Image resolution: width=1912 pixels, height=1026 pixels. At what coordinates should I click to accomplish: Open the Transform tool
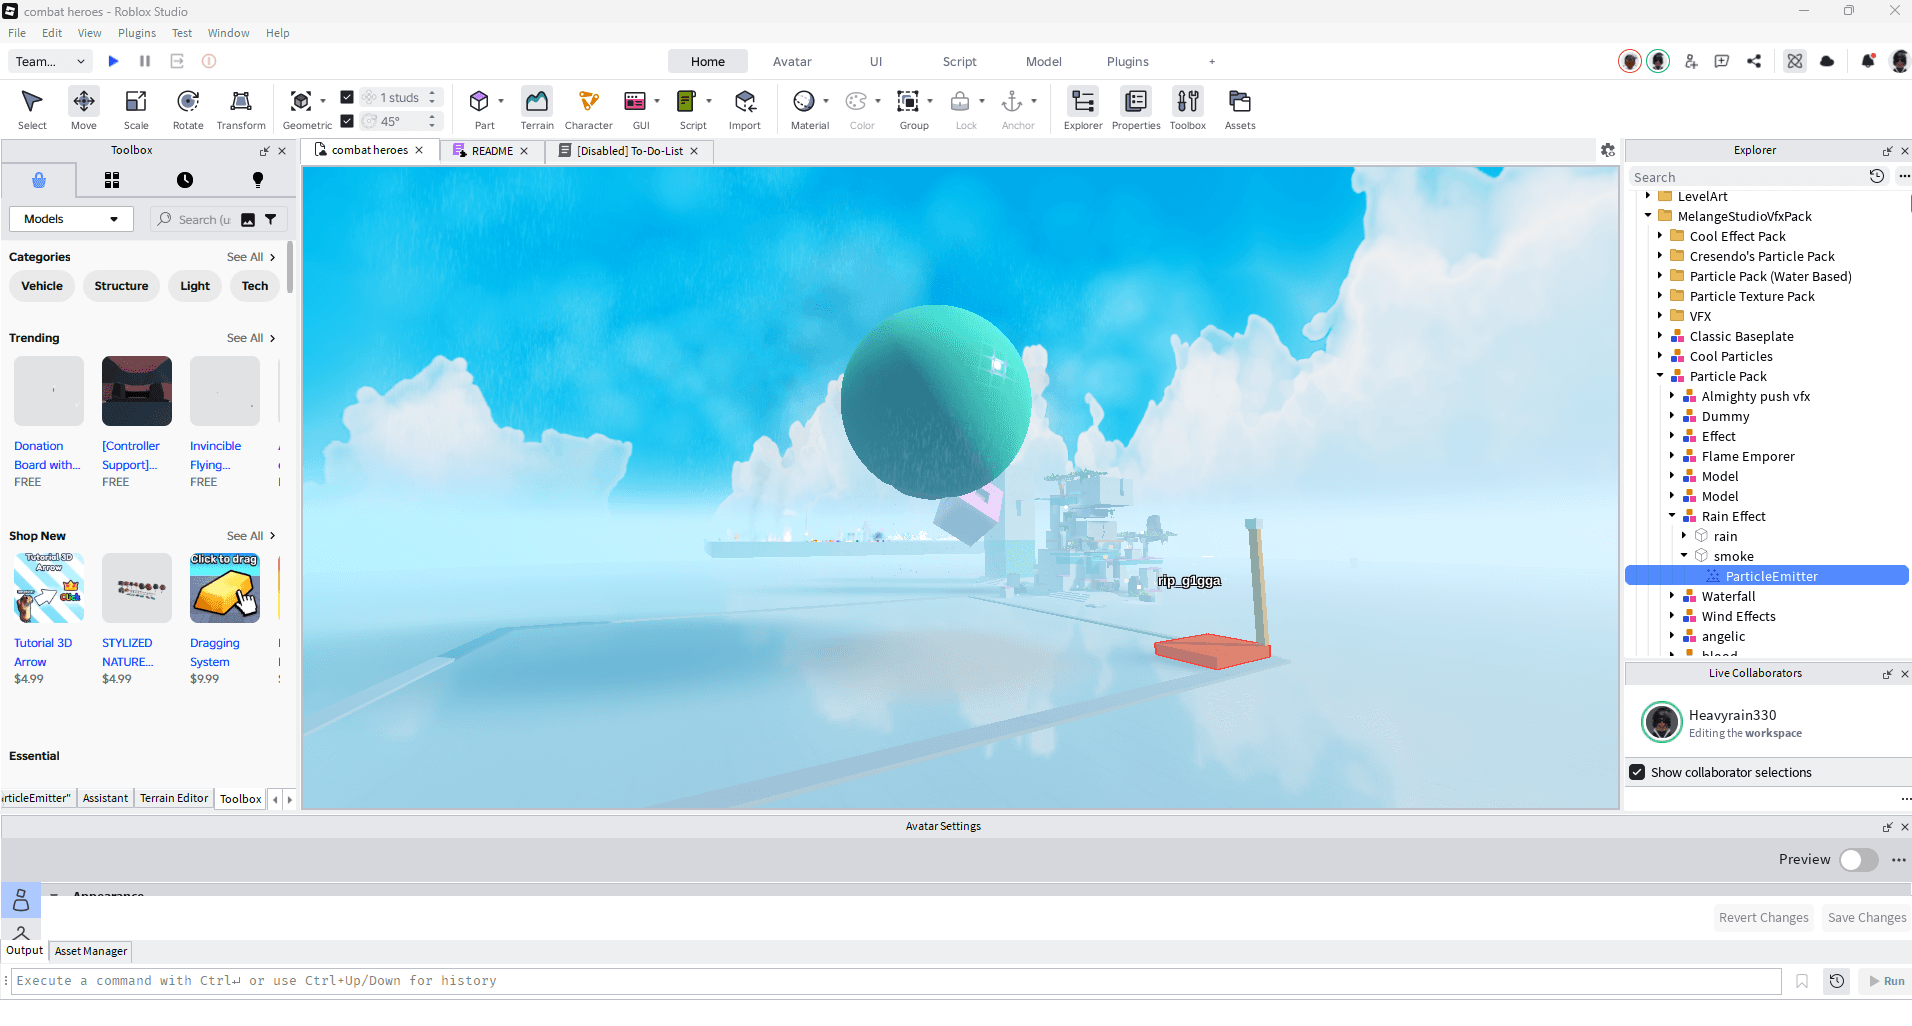[241, 108]
